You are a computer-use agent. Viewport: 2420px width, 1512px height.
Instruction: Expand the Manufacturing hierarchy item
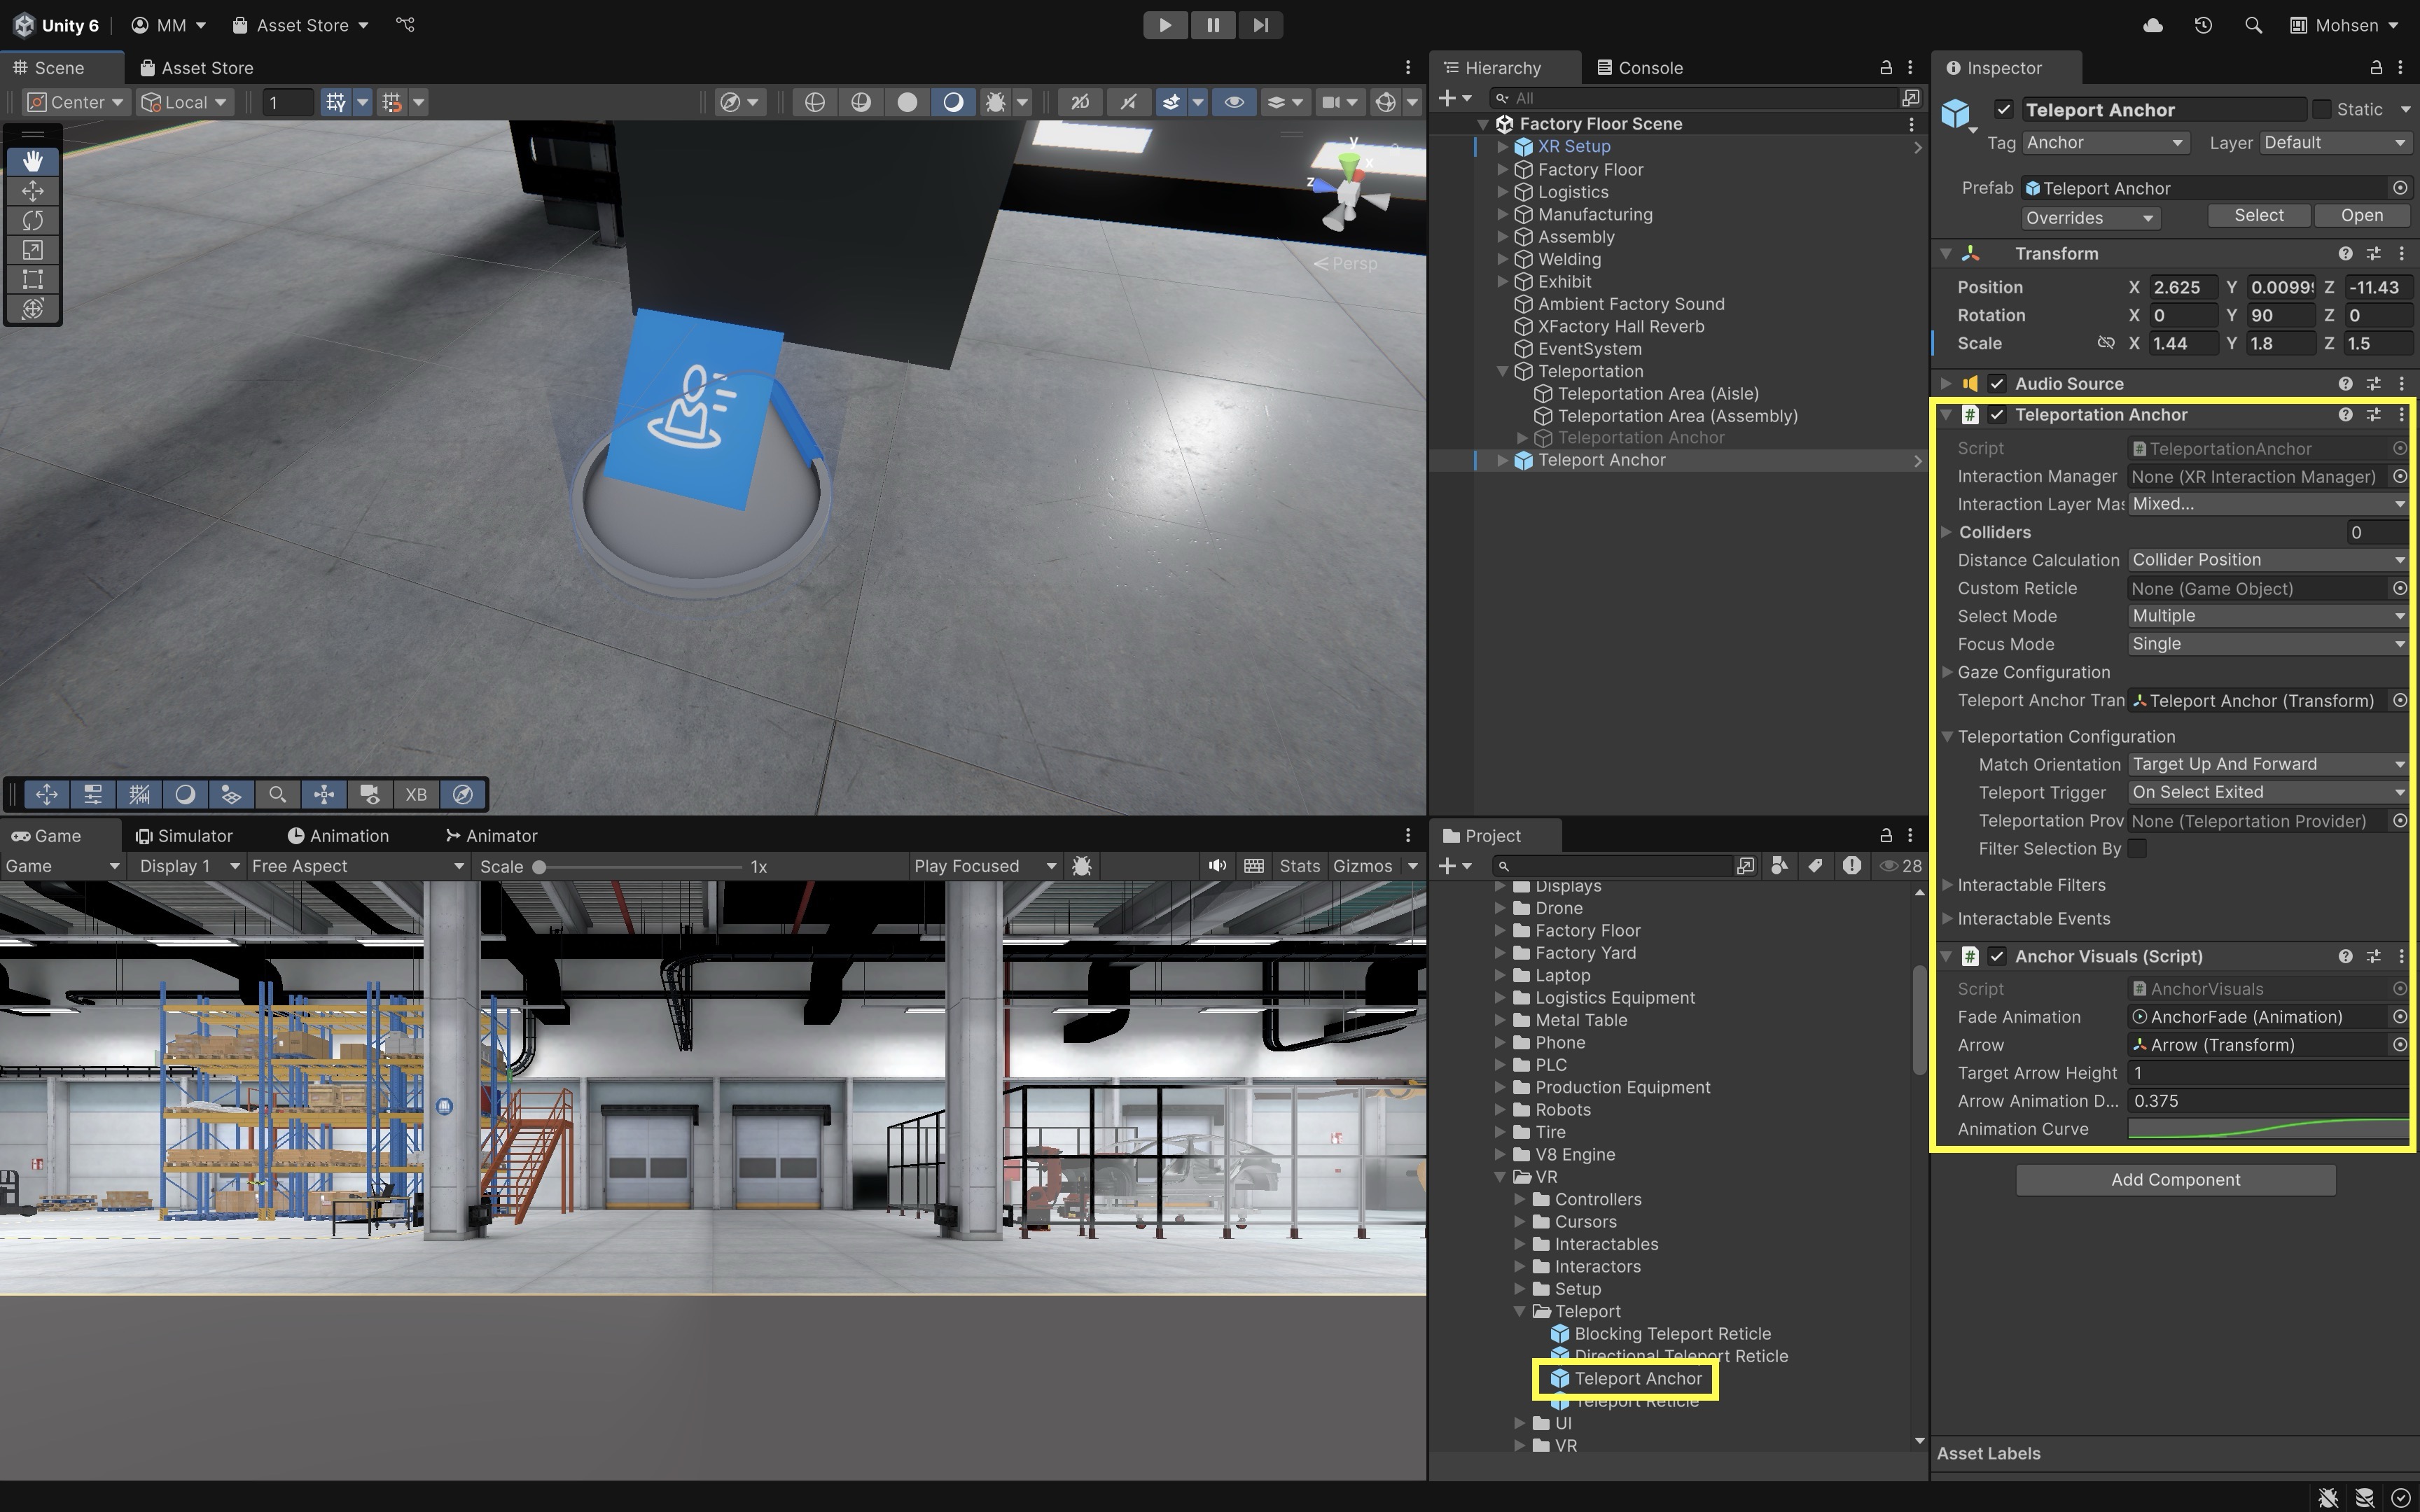tap(1502, 215)
